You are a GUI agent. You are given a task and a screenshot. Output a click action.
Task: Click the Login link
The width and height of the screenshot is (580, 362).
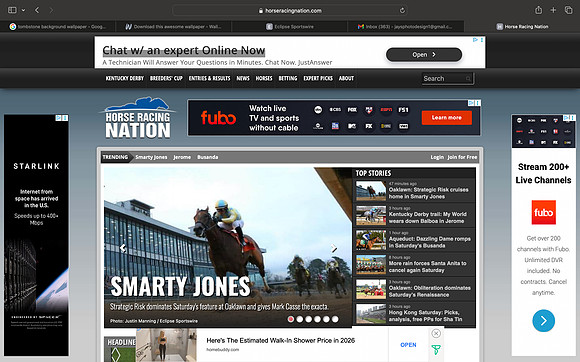click(437, 157)
